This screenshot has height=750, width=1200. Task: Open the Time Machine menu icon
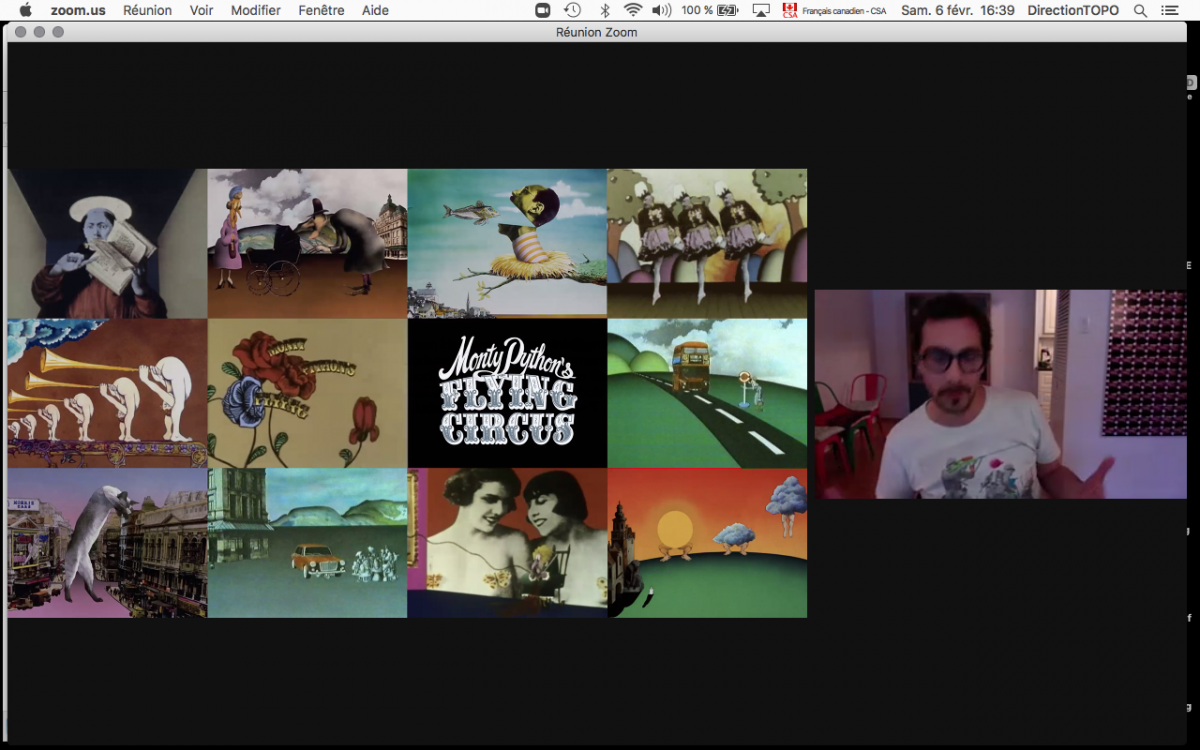tap(572, 10)
